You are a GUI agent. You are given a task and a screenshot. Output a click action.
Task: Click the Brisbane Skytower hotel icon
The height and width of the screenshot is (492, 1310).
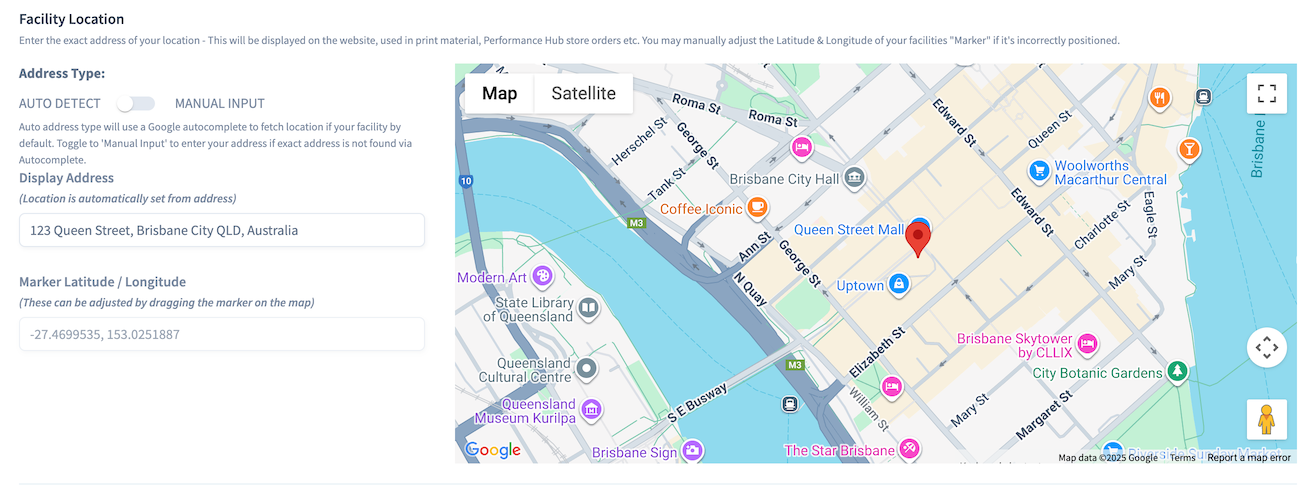tap(1088, 345)
